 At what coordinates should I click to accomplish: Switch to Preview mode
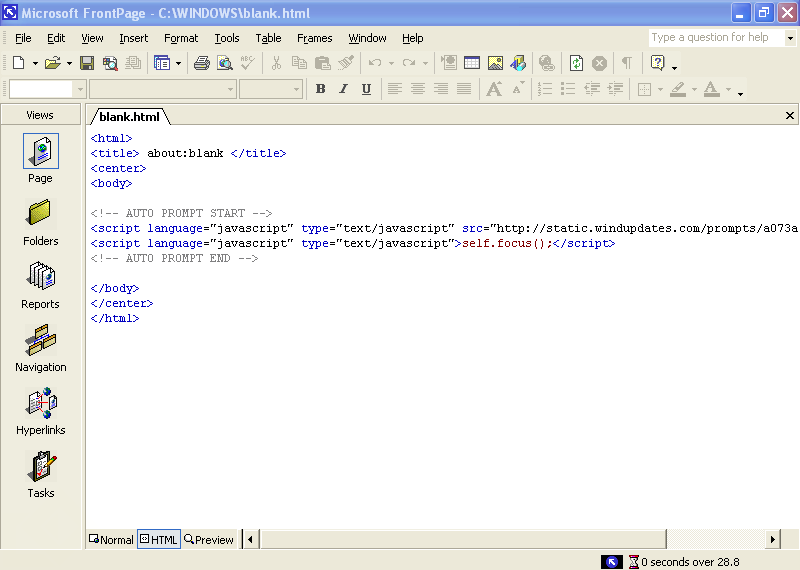click(209, 540)
